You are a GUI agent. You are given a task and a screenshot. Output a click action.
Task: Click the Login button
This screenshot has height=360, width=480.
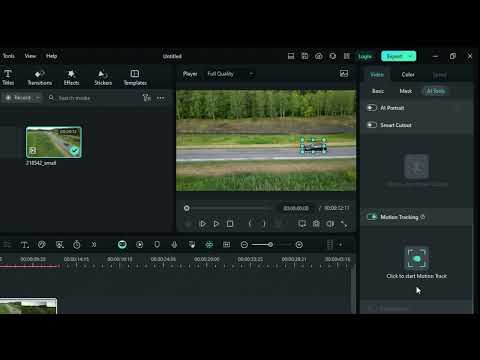click(x=365, y=56)
